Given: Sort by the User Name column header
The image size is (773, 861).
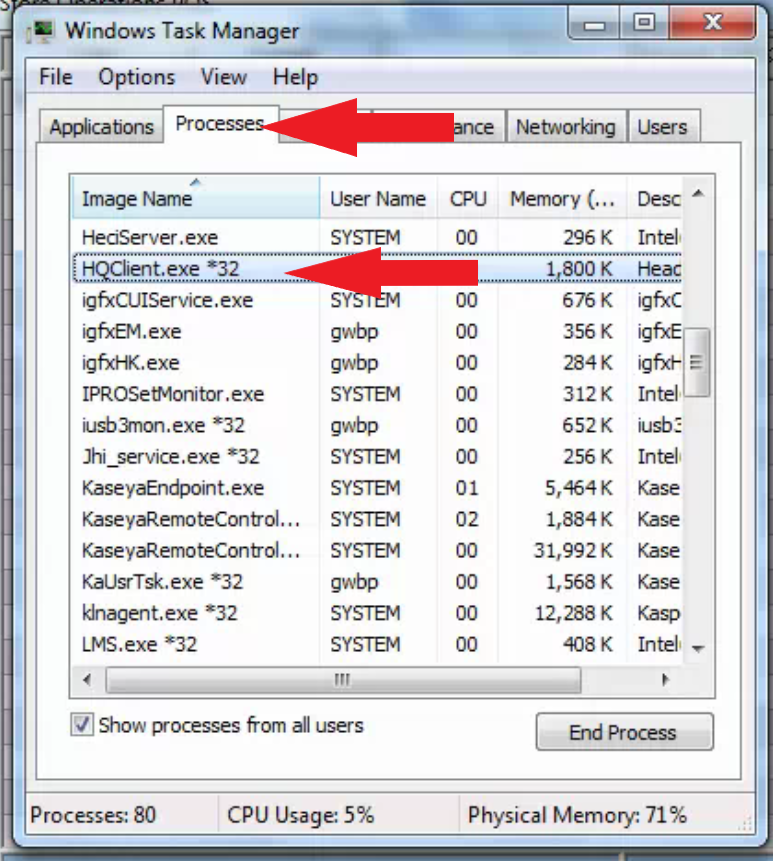Looking at the screenshot, I should tap(378, 198).
